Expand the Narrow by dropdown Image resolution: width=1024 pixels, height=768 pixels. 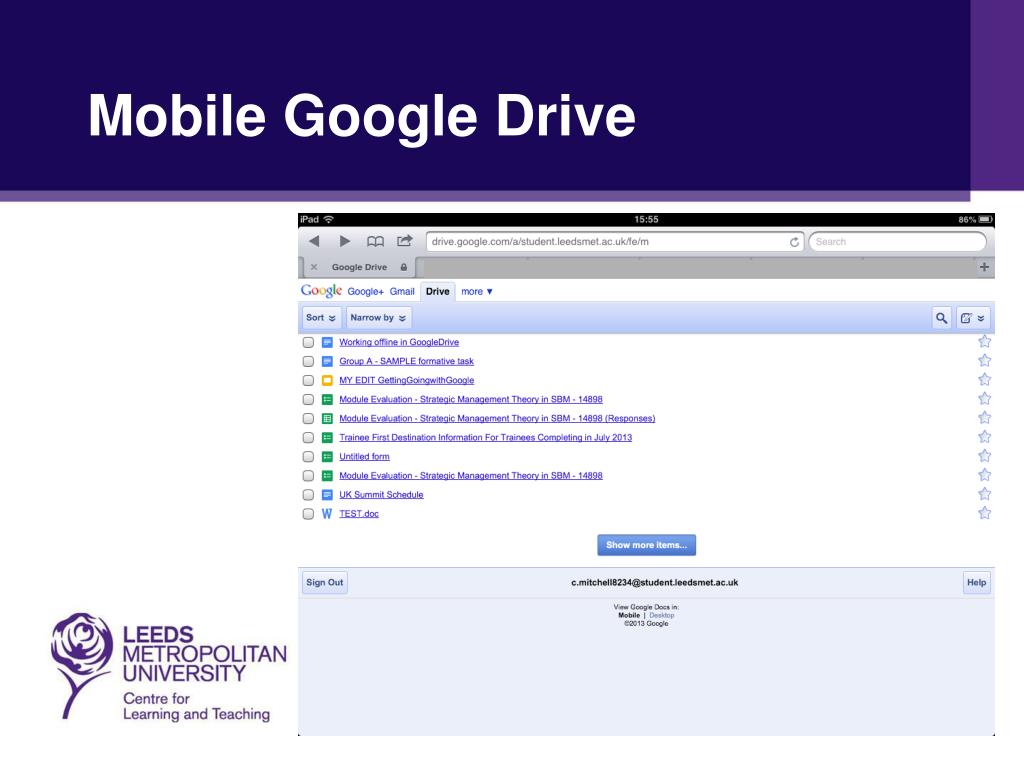tap(378, 318)
